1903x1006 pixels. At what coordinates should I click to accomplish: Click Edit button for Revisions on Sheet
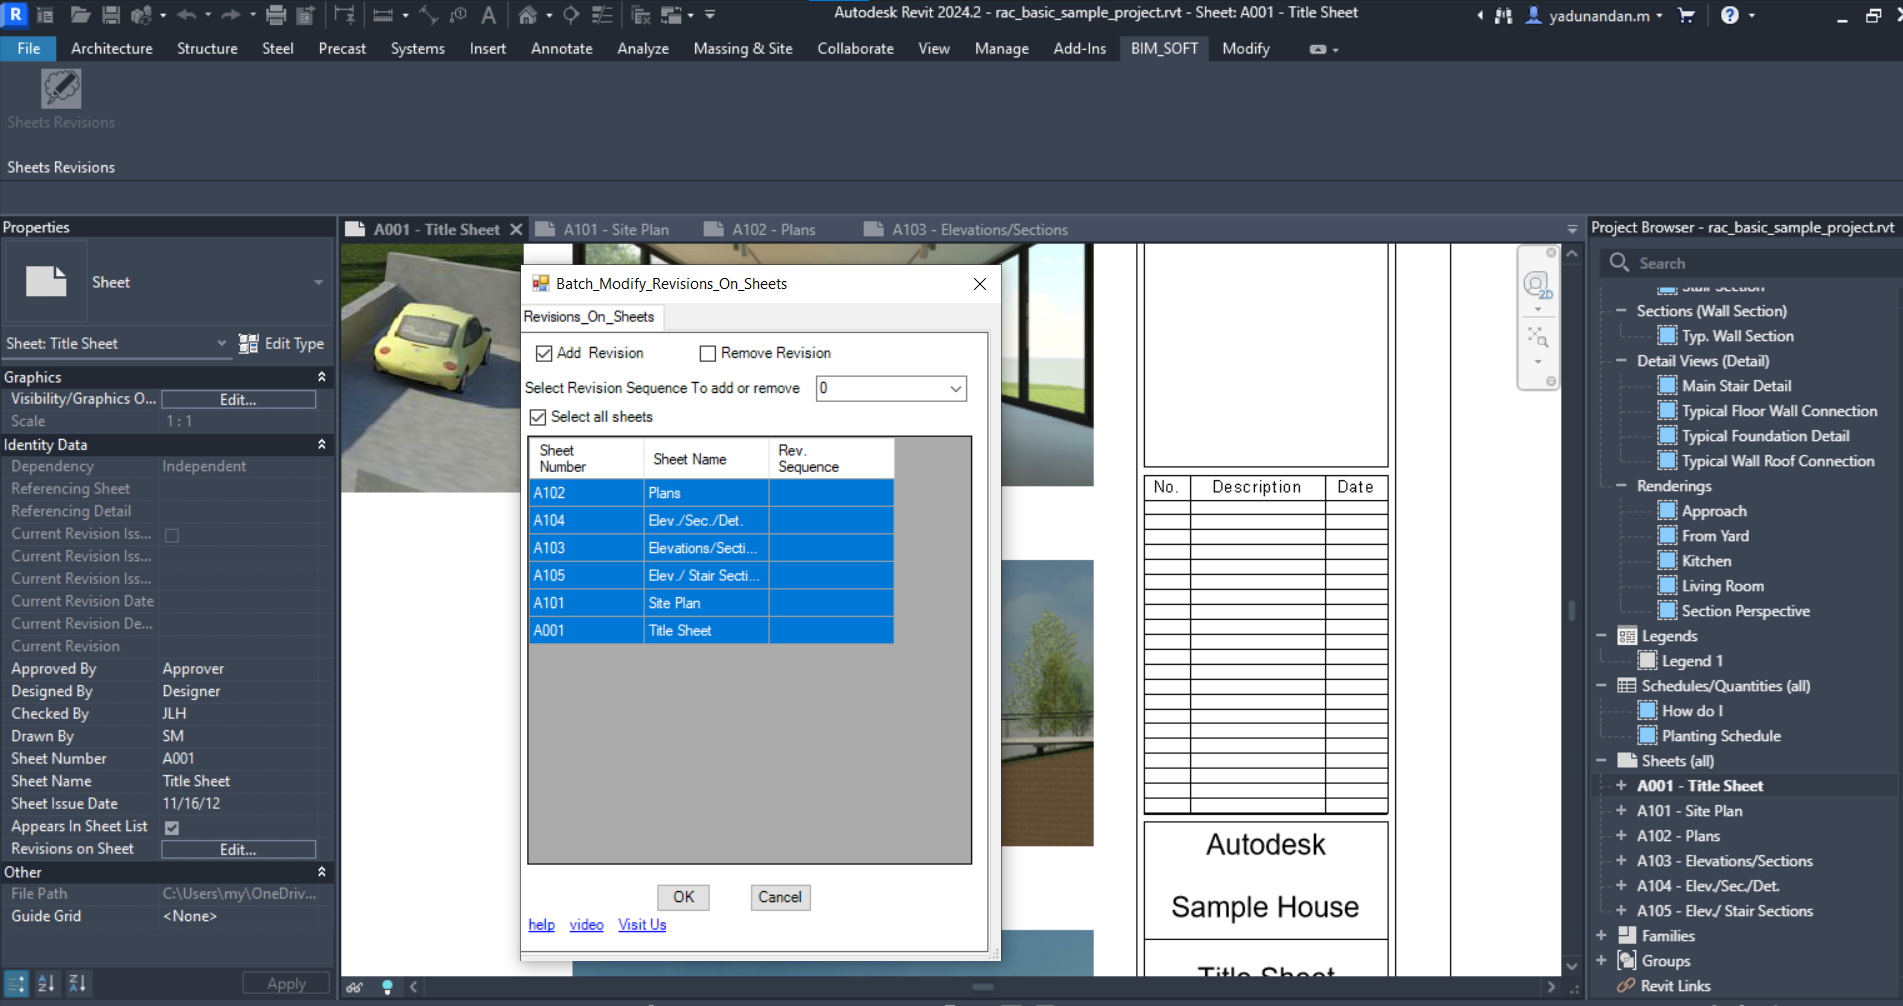click(238, 849)
